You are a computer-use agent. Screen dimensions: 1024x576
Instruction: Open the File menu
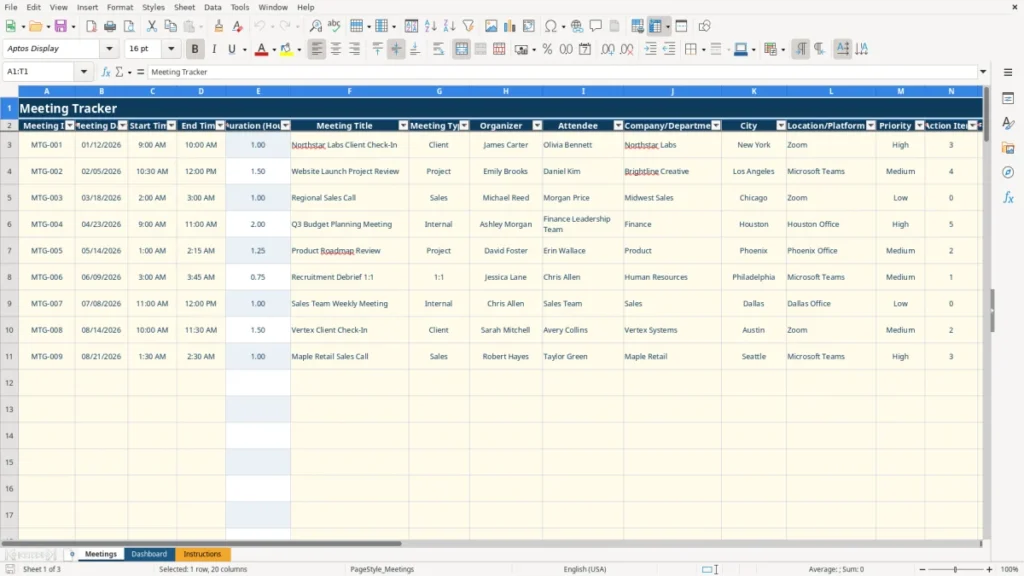11,7
